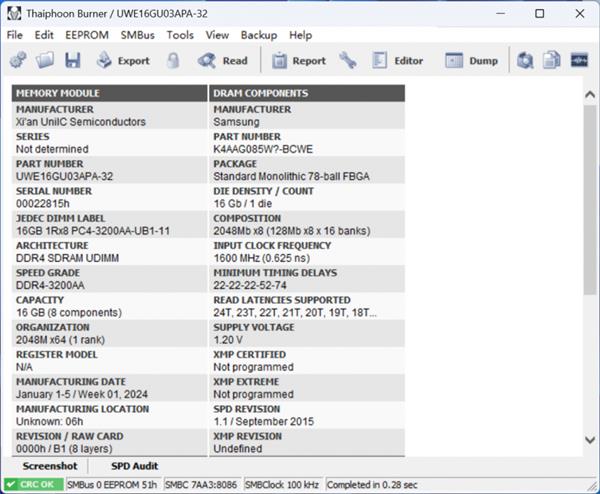
Task: Click the magnifier chip search icon
Action: [x=525, y=60]
